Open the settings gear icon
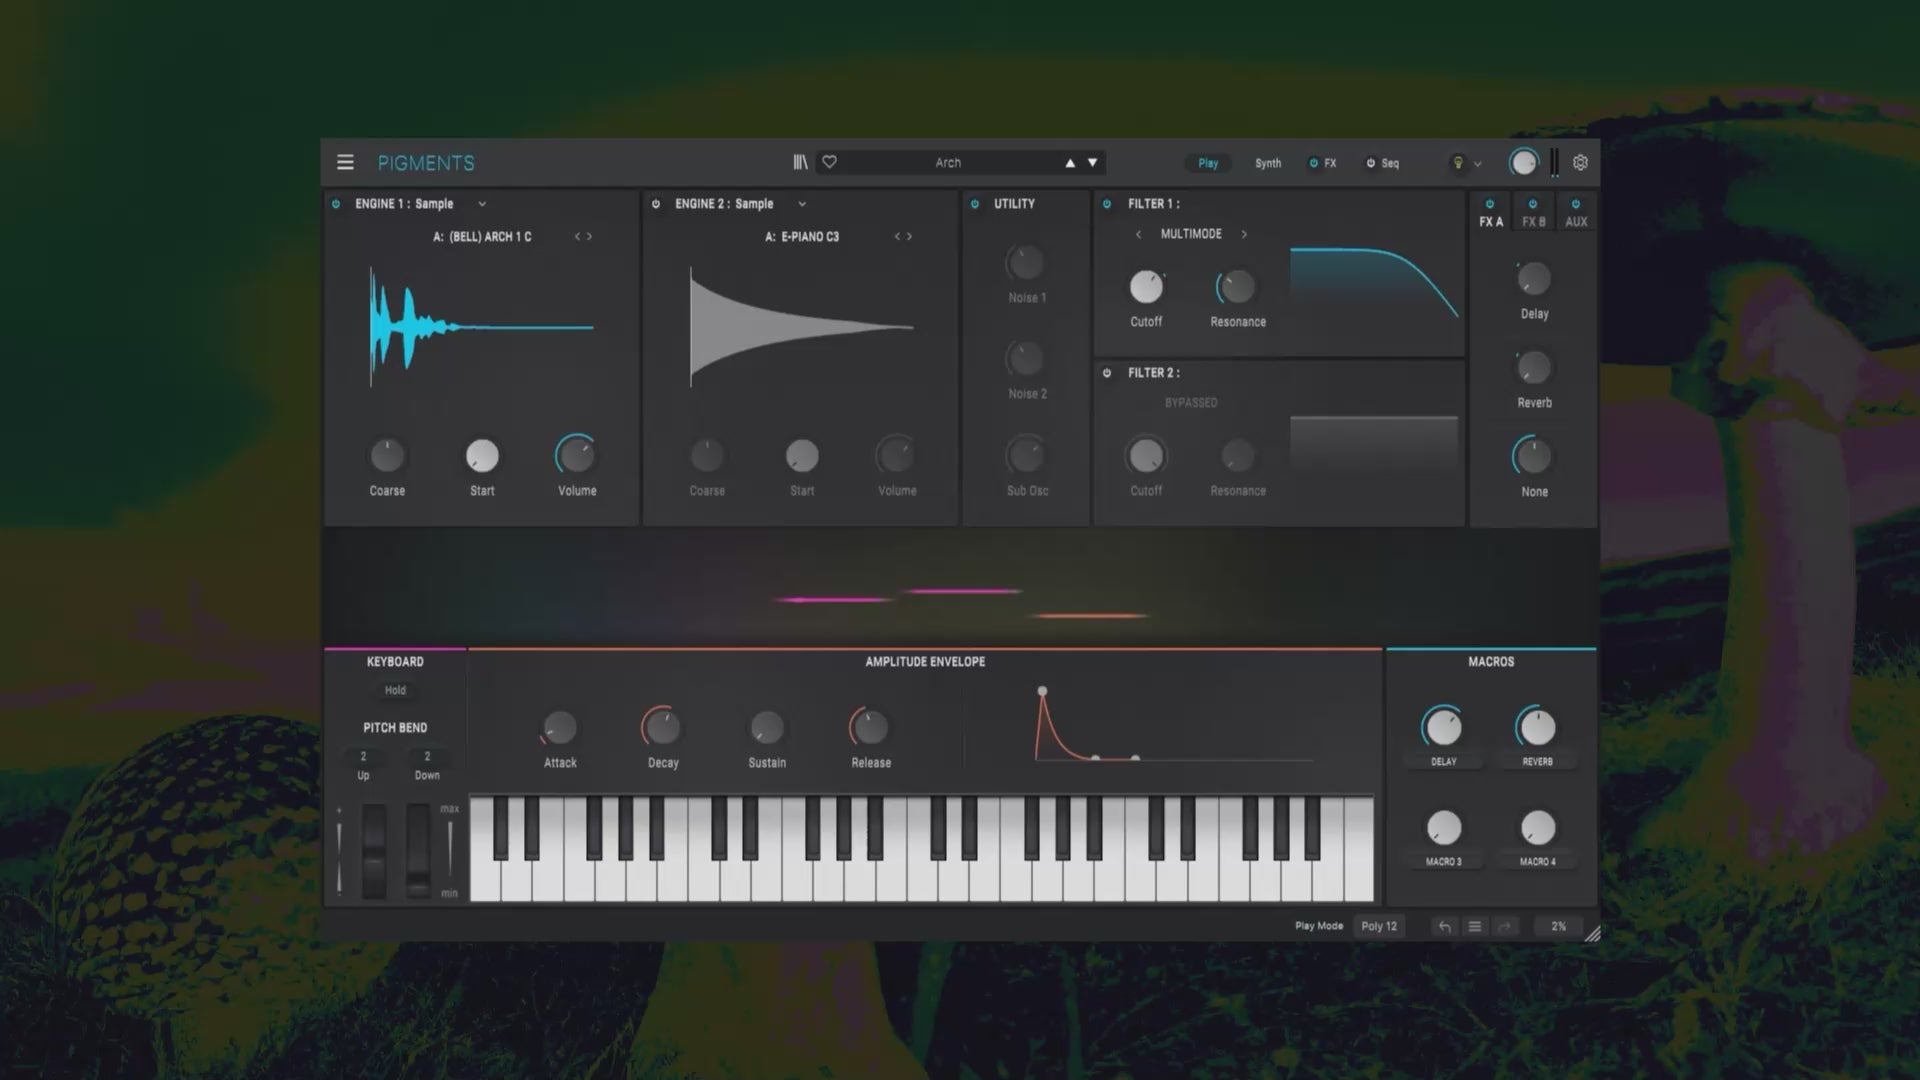The height and width of the screenshot is (1080, 1920). pyautogui.click(x=1580, y=162)
